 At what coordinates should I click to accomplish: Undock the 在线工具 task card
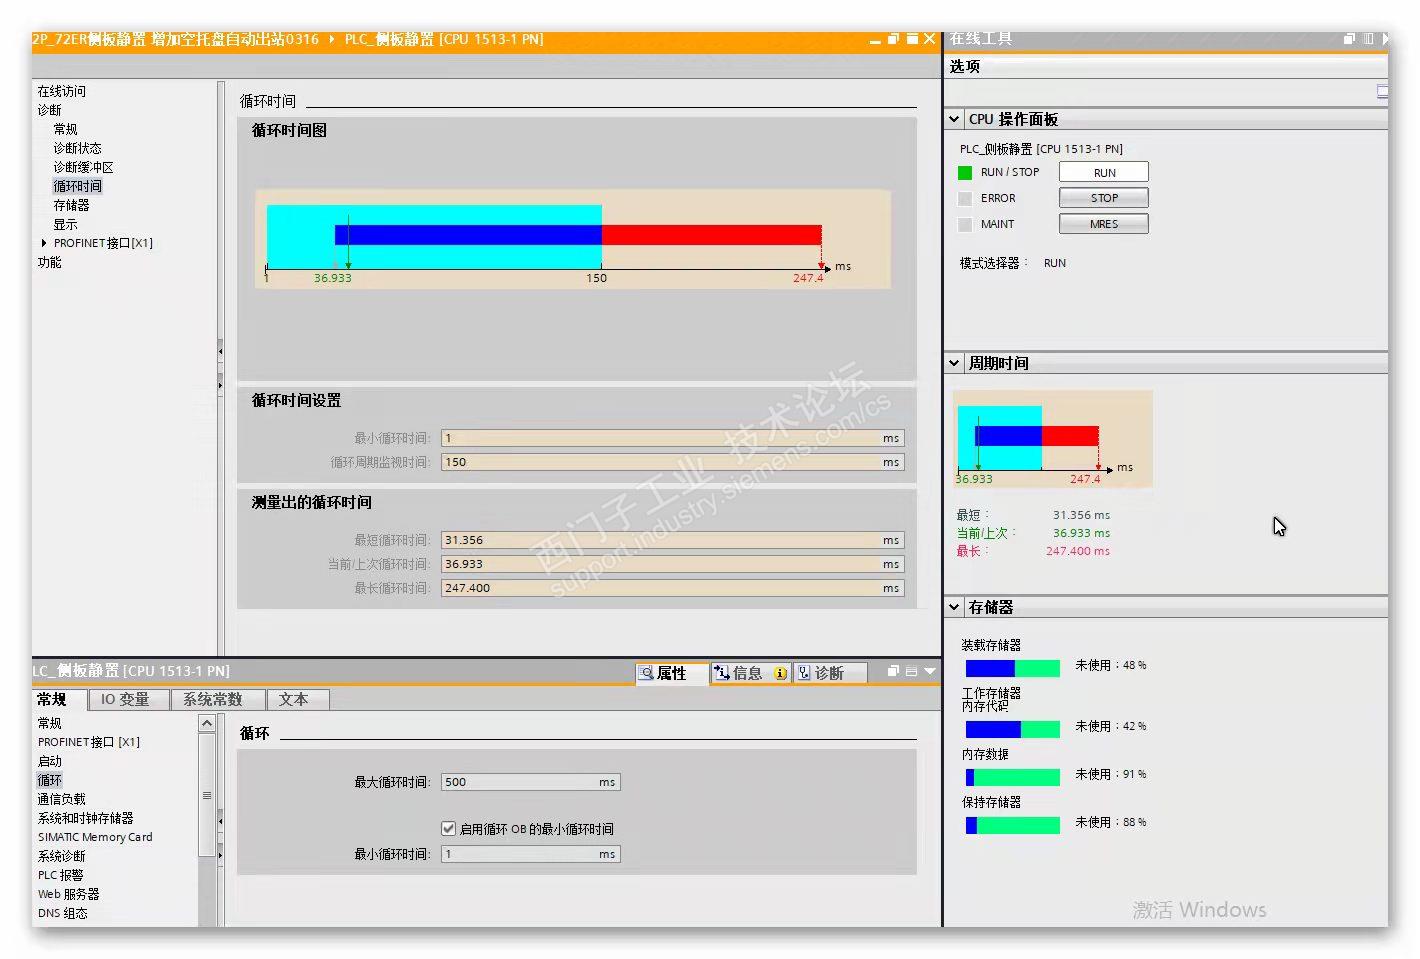click(x=1349, y=39)
